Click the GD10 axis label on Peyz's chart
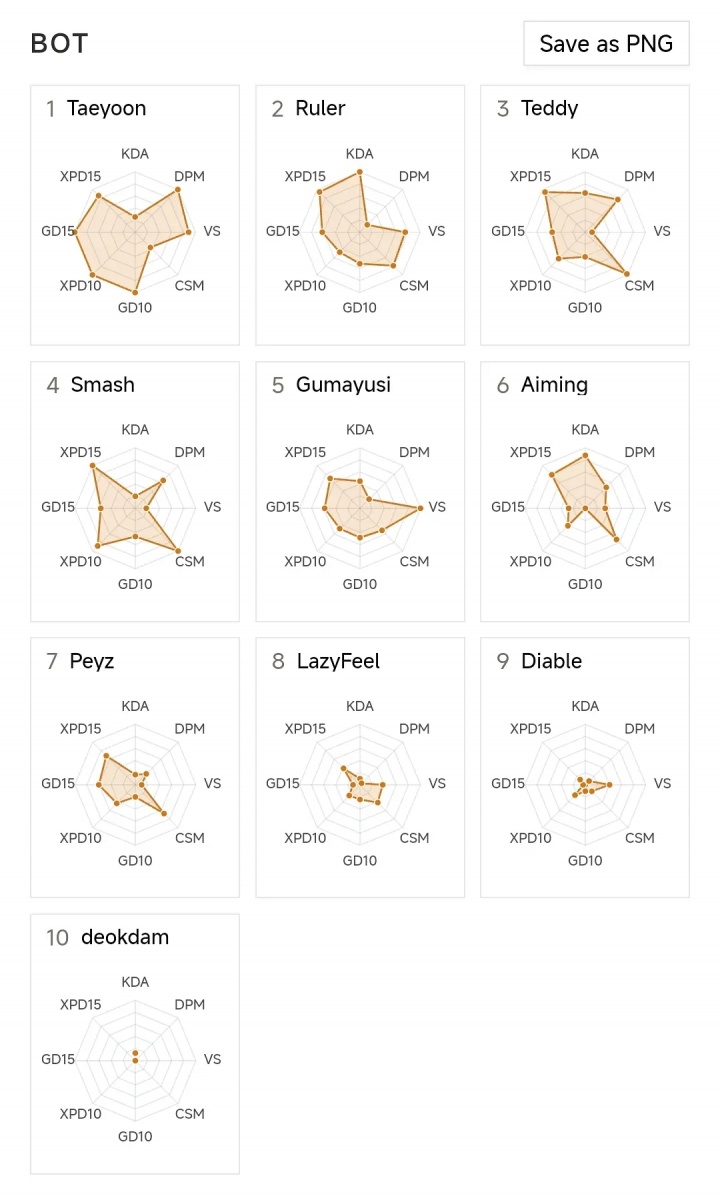Image resolution: width=720 pixels, height=1196 pixels. click(135, 860)
